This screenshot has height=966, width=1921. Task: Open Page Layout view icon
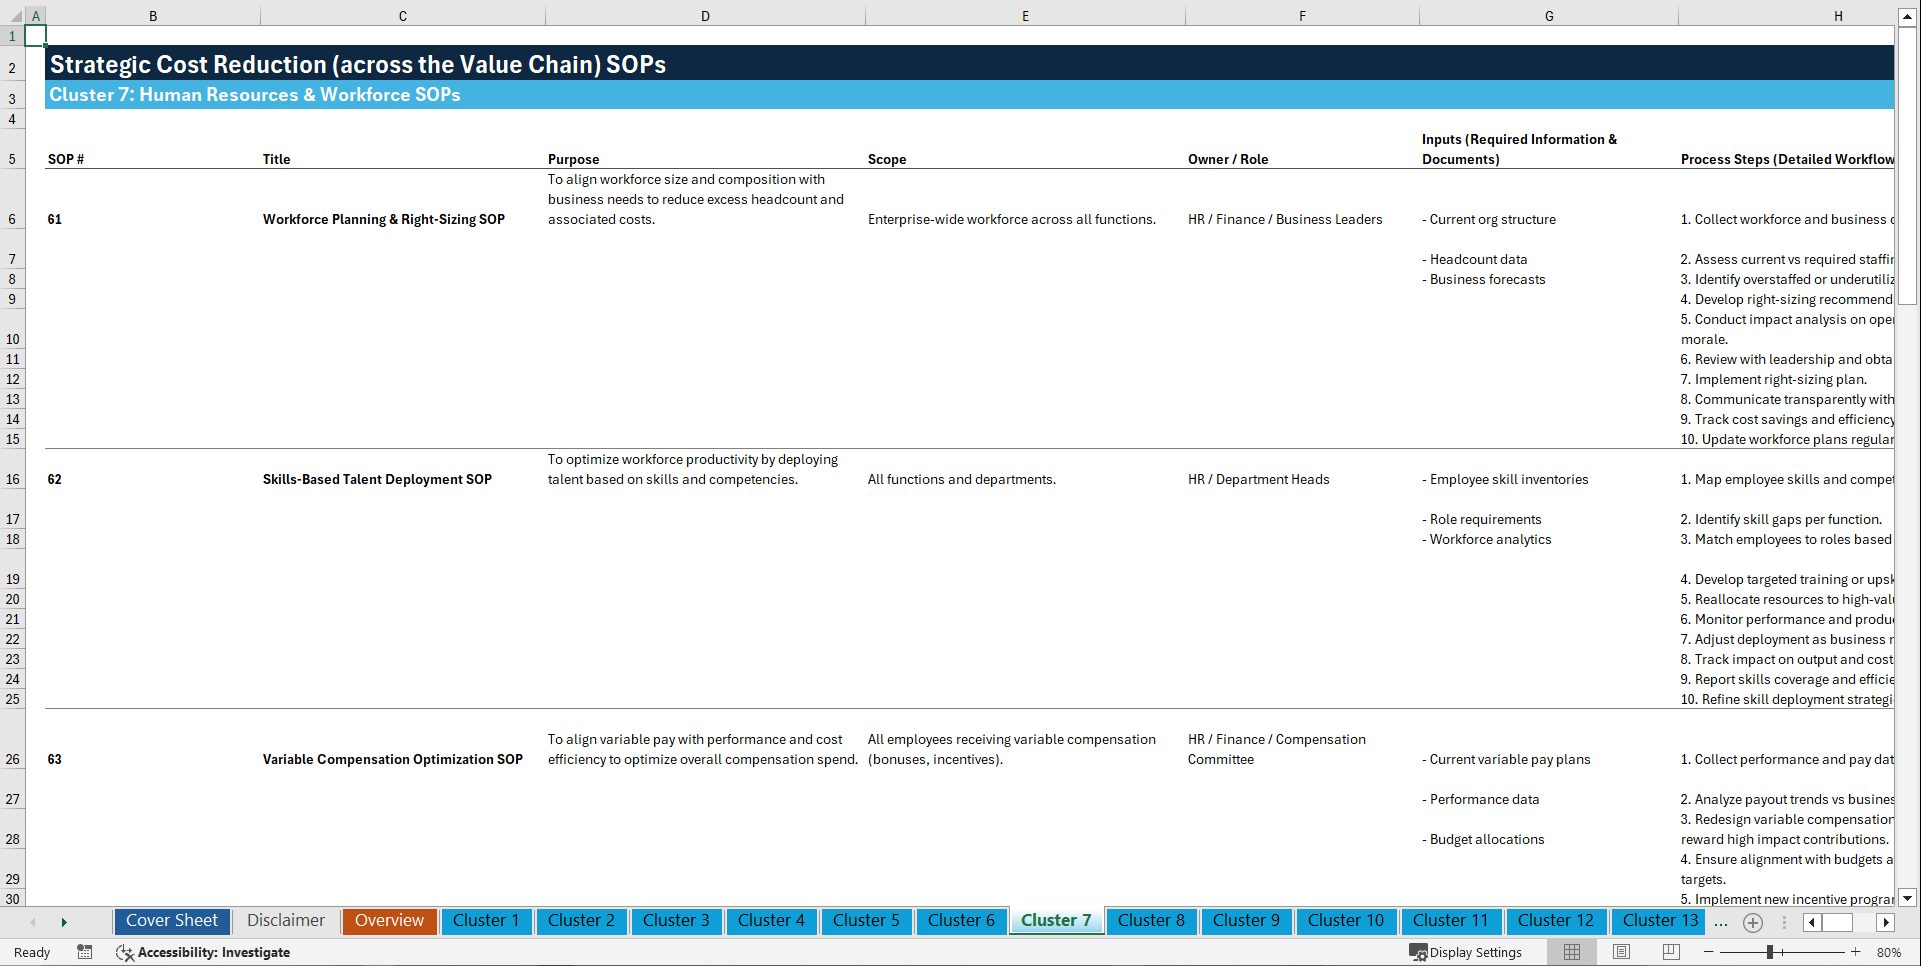[1620, 953]
